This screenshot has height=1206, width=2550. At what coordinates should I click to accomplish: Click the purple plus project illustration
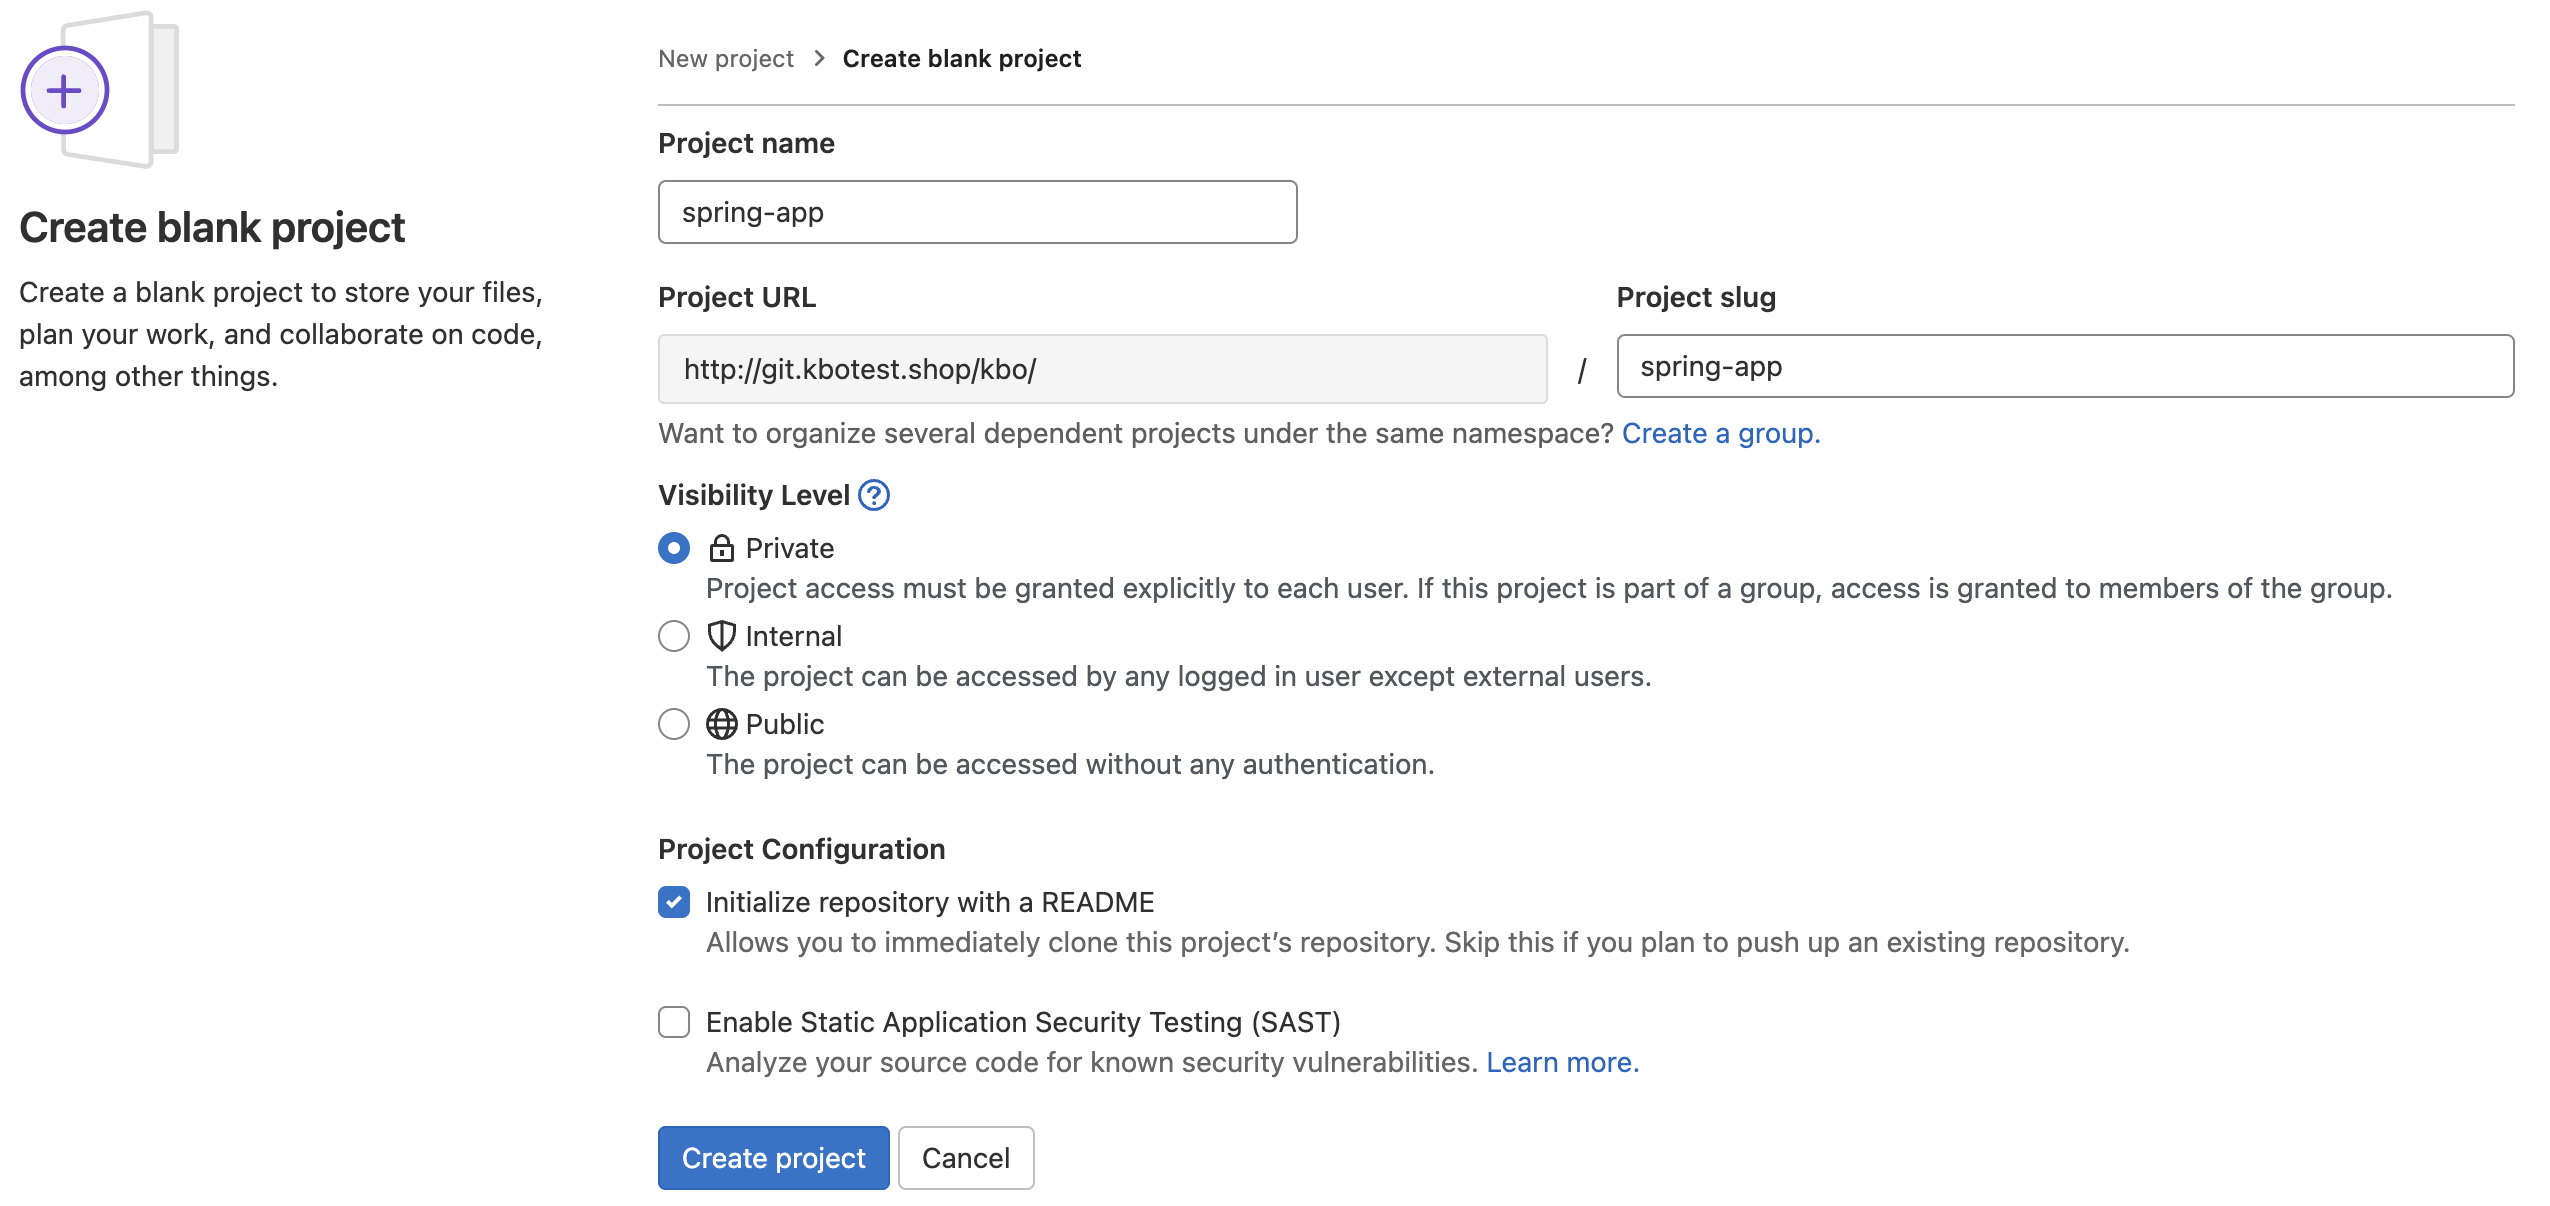(66, 91)
